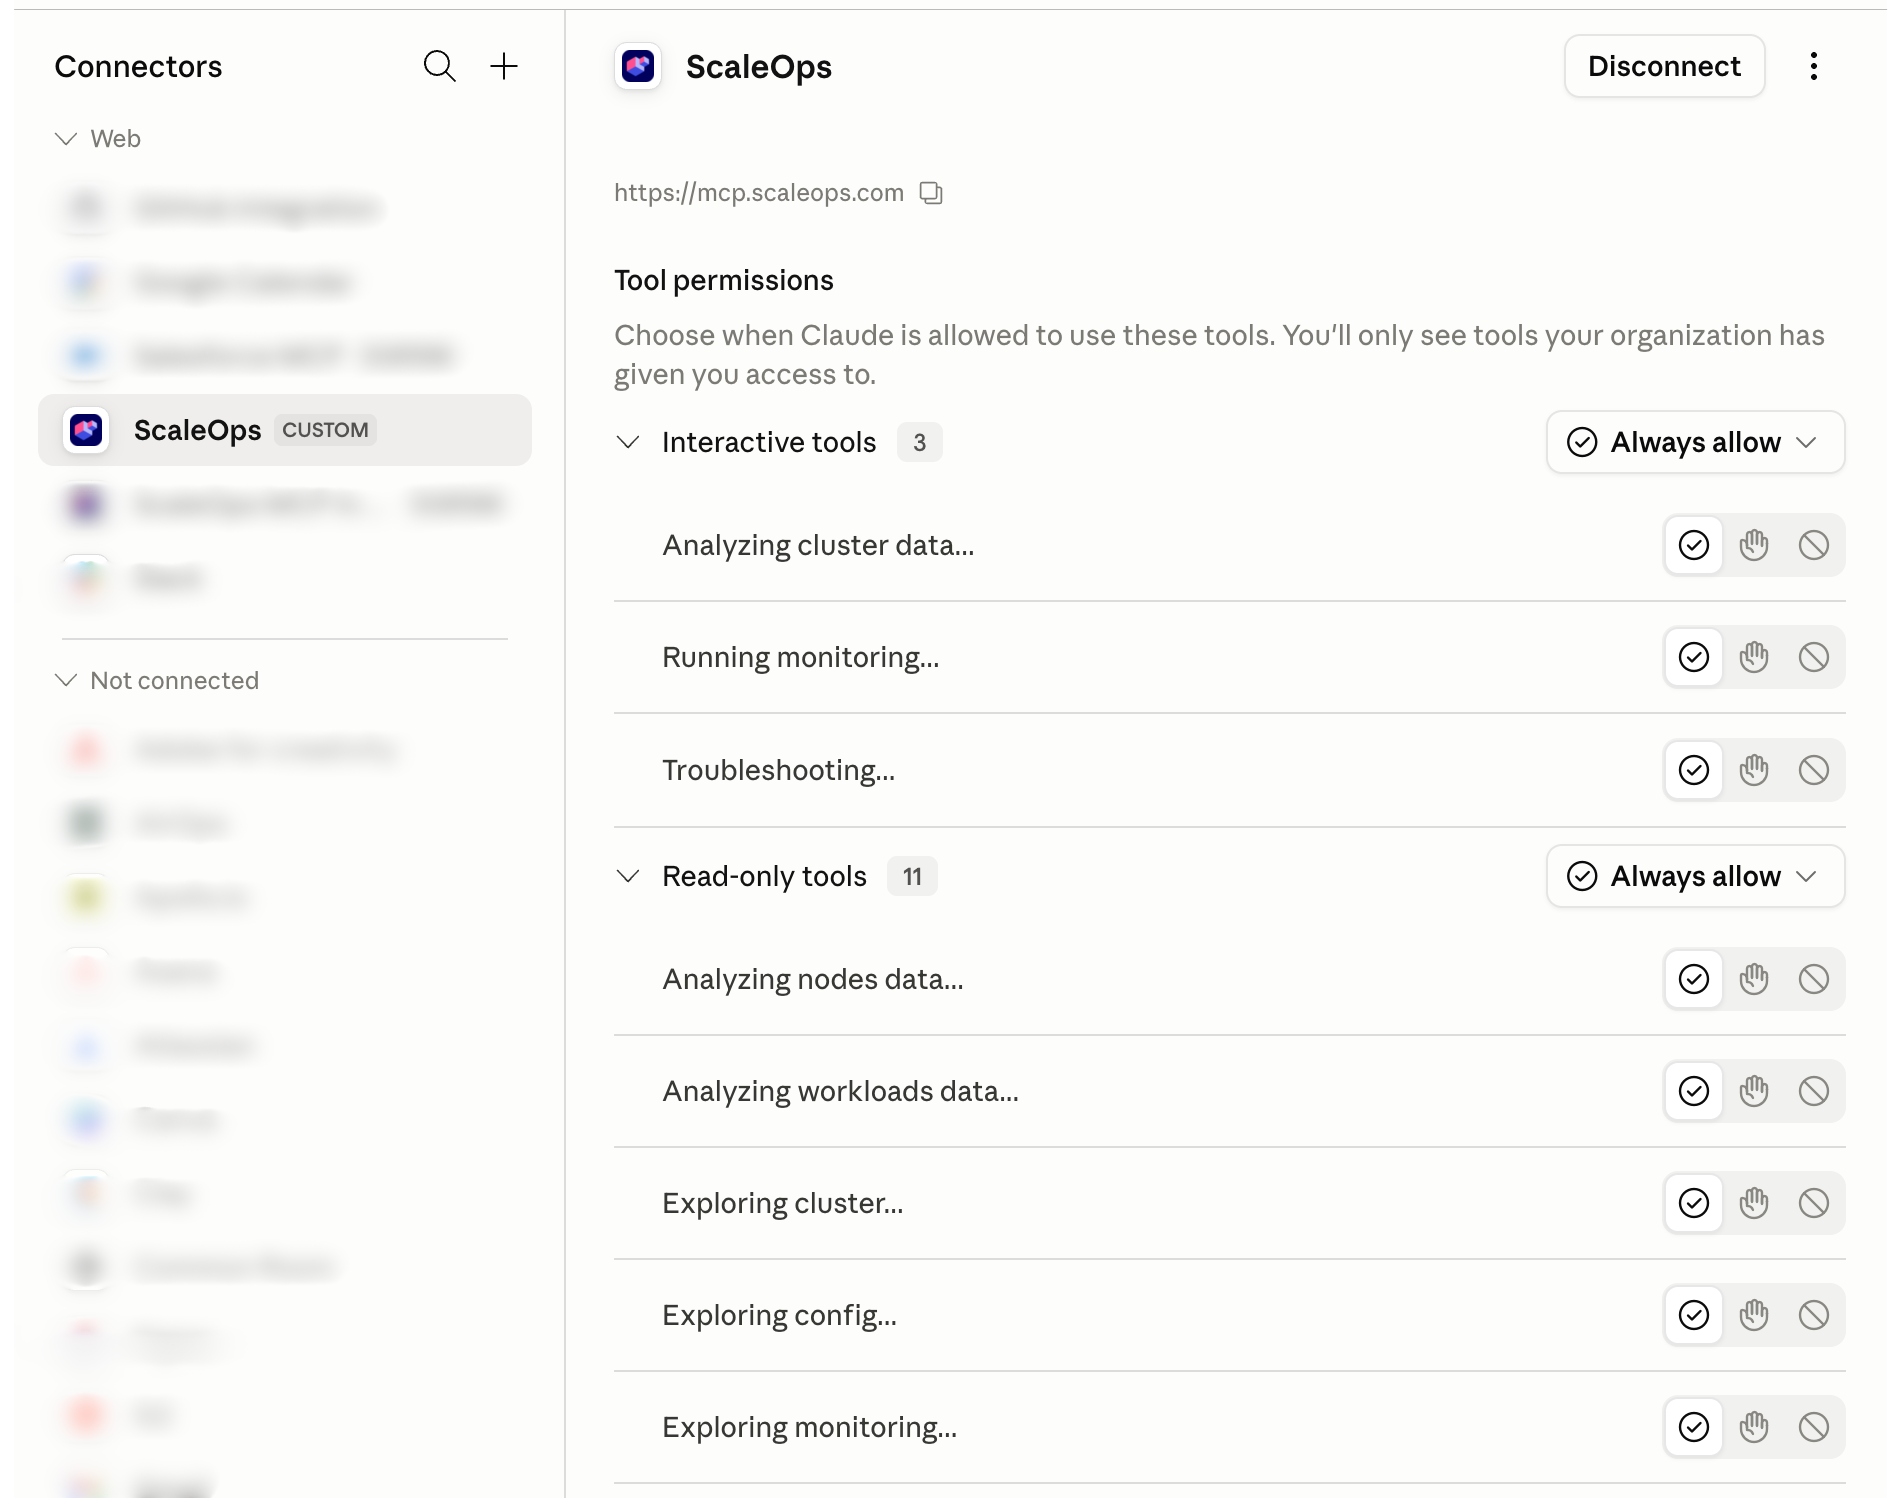
Task: Click the Read-only tools count badge 11
Action: (912, 876)
